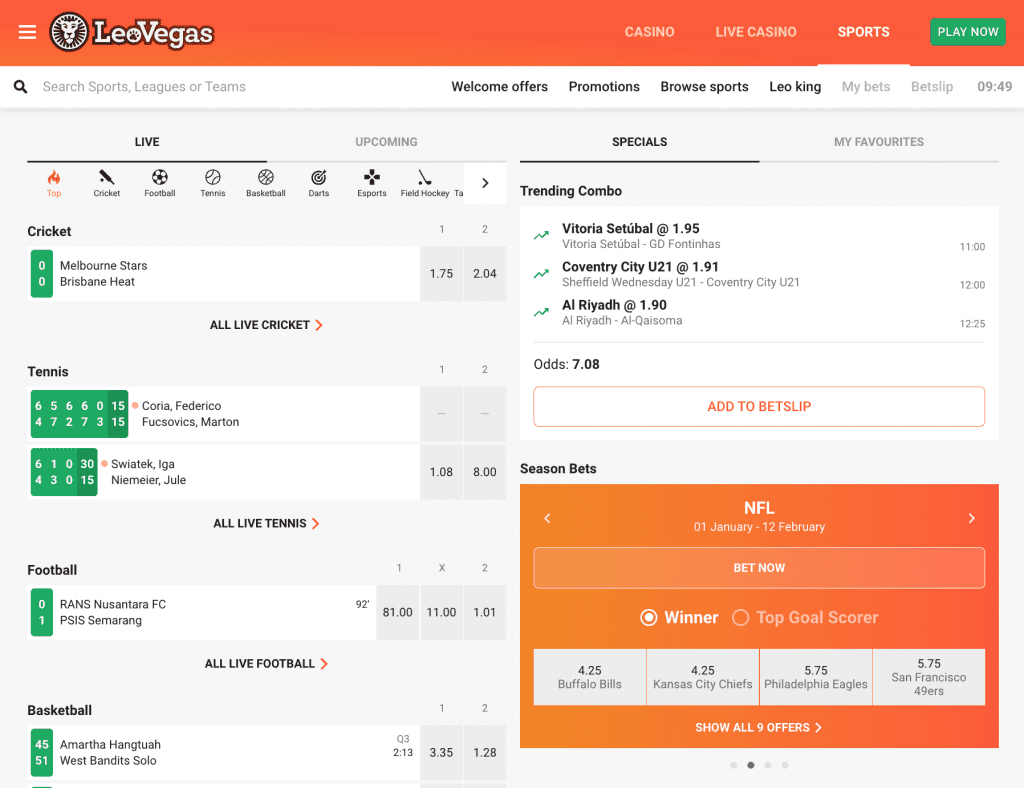Pick Buffalo Bills at 4.25
This screenshot has width=1024, height=788.
pyautogui.click(x=590, y=677)
